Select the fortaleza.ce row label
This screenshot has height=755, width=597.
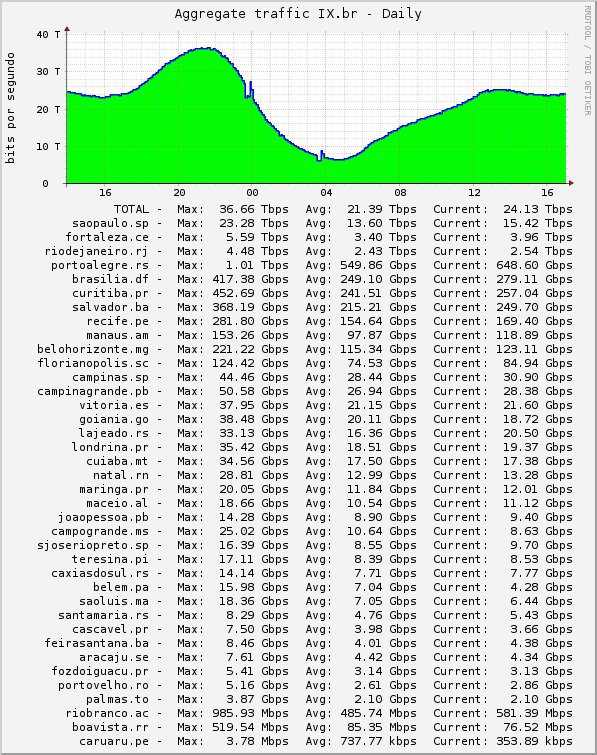point(107,237)
